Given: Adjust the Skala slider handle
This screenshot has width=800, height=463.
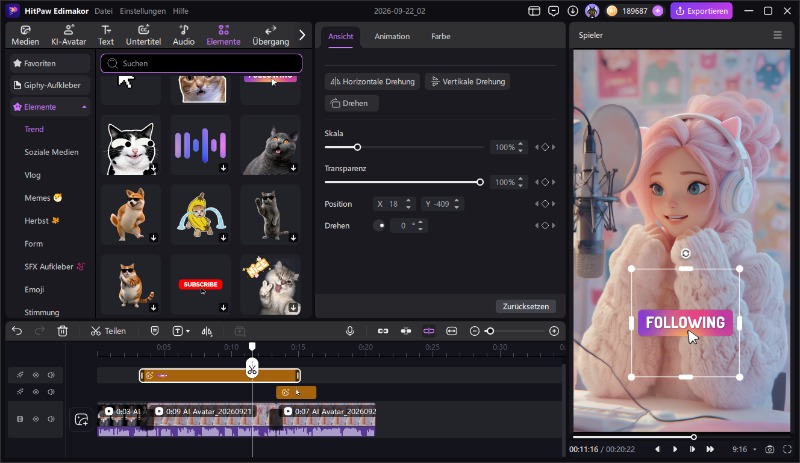Looking at the screenshot, I should (x=357, y=147).
